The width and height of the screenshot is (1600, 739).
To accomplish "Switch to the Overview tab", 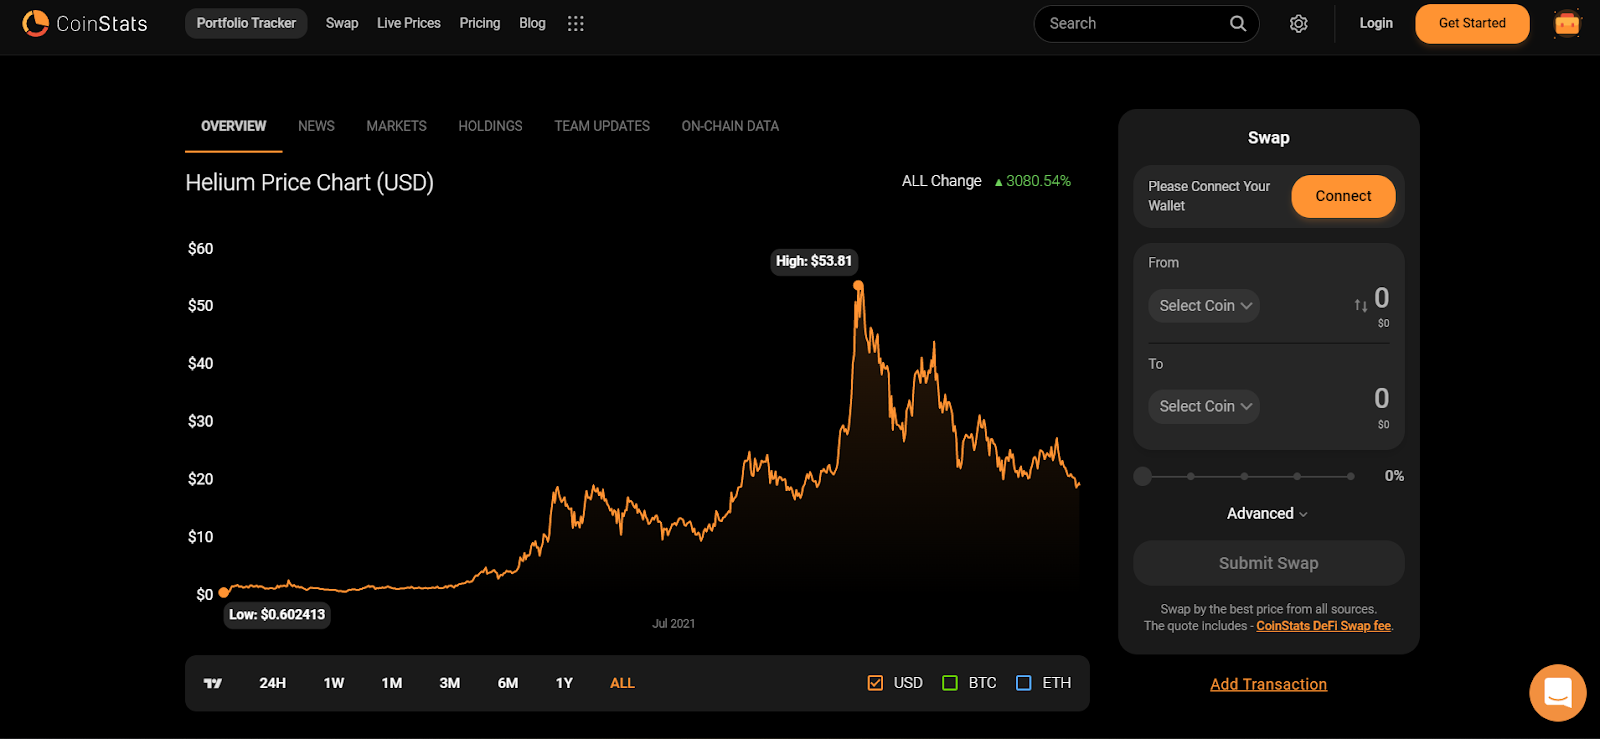I will click(x=233, y=126).
